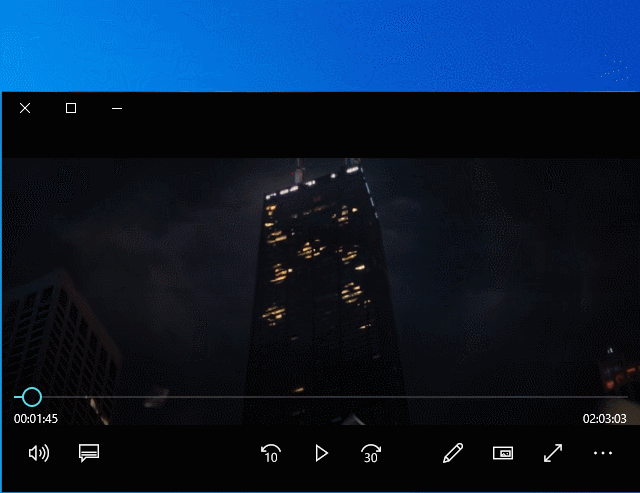Click elapsed time 00:01:45
The width and height of the screenshot is (640, 493).
click(x=36, y=419)
